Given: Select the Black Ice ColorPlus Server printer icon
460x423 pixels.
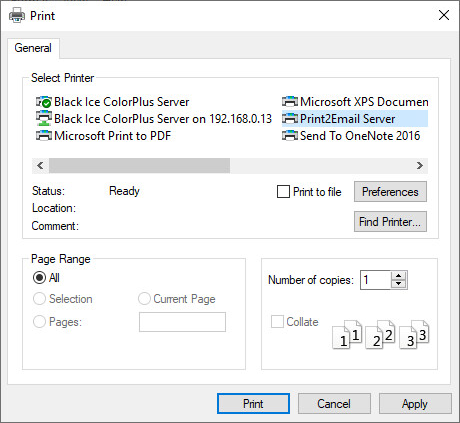Looking at the screenshot, I should tap(44, 102).
